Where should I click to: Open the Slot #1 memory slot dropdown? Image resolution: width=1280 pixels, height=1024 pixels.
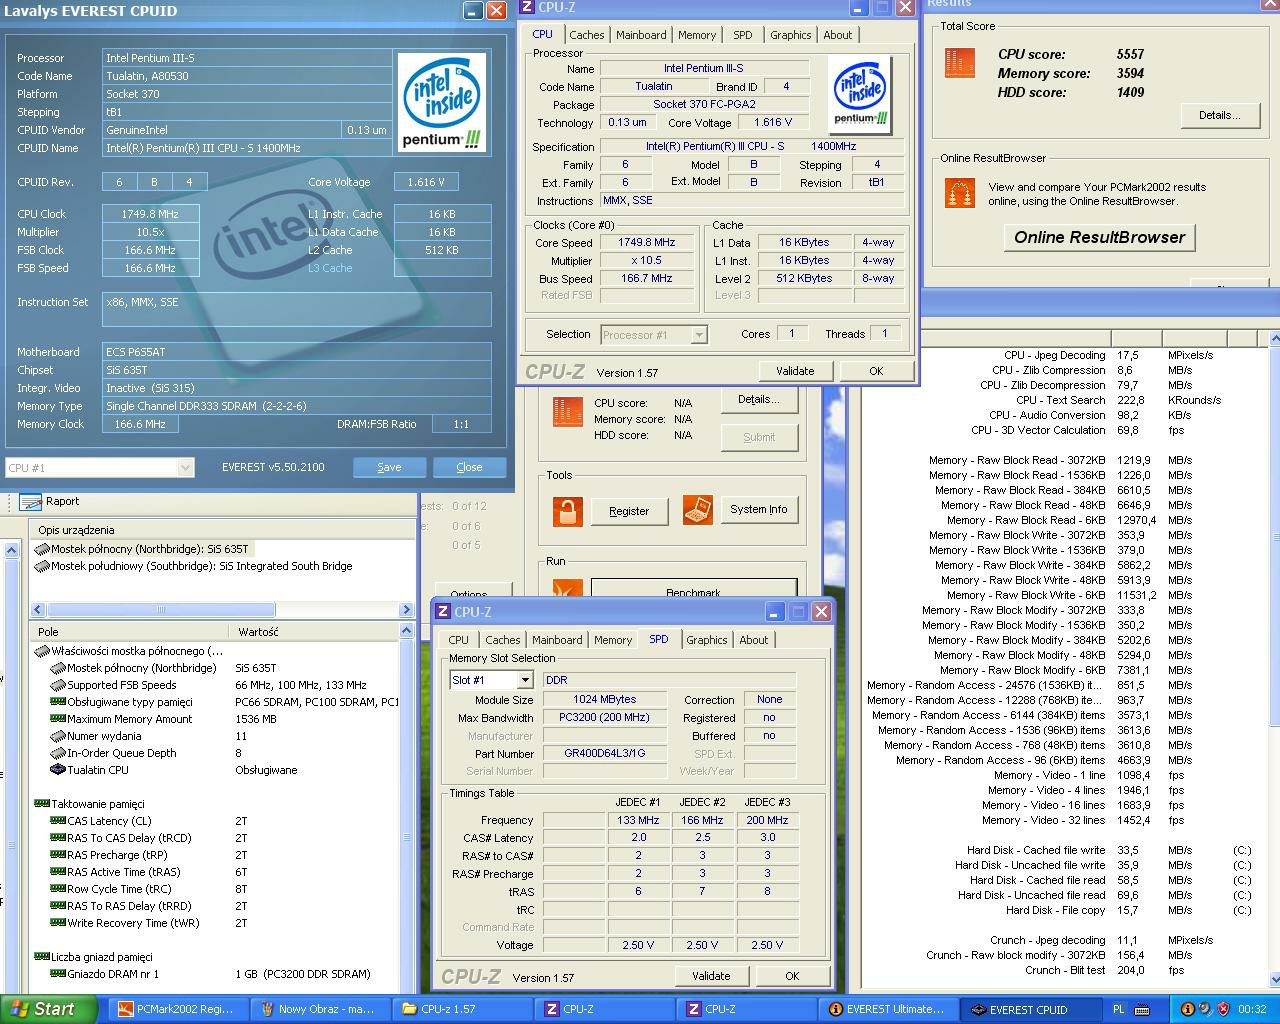tap(524, 680)
